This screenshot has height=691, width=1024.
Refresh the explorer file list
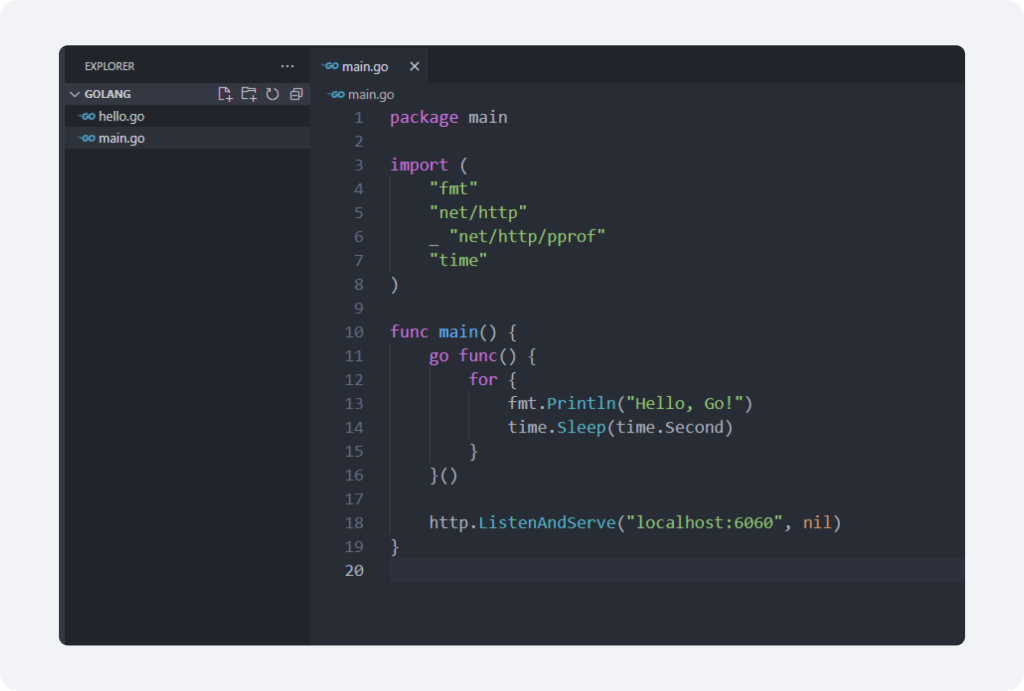pos(272,94)
